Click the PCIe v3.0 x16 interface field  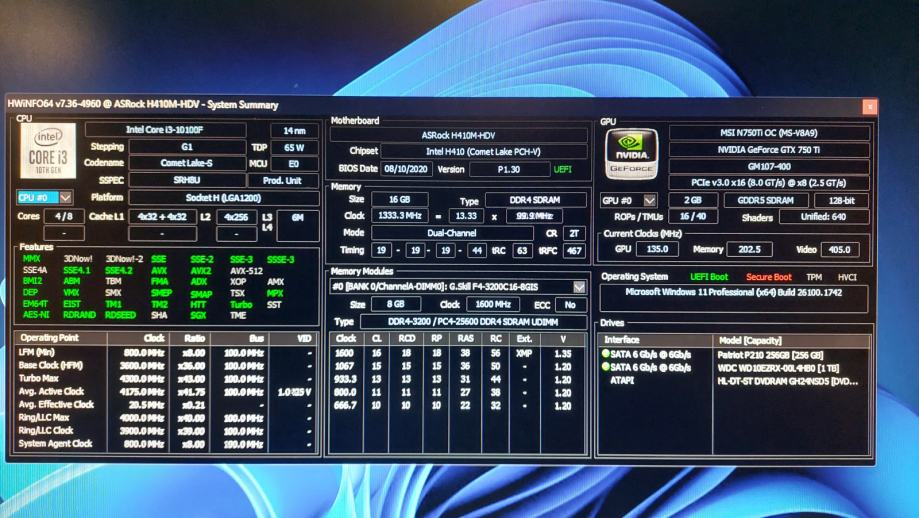tap(769, 183)
